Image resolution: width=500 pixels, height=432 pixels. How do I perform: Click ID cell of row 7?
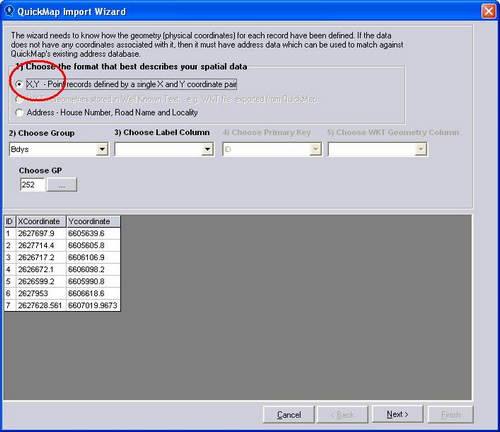tap(9, 305)
